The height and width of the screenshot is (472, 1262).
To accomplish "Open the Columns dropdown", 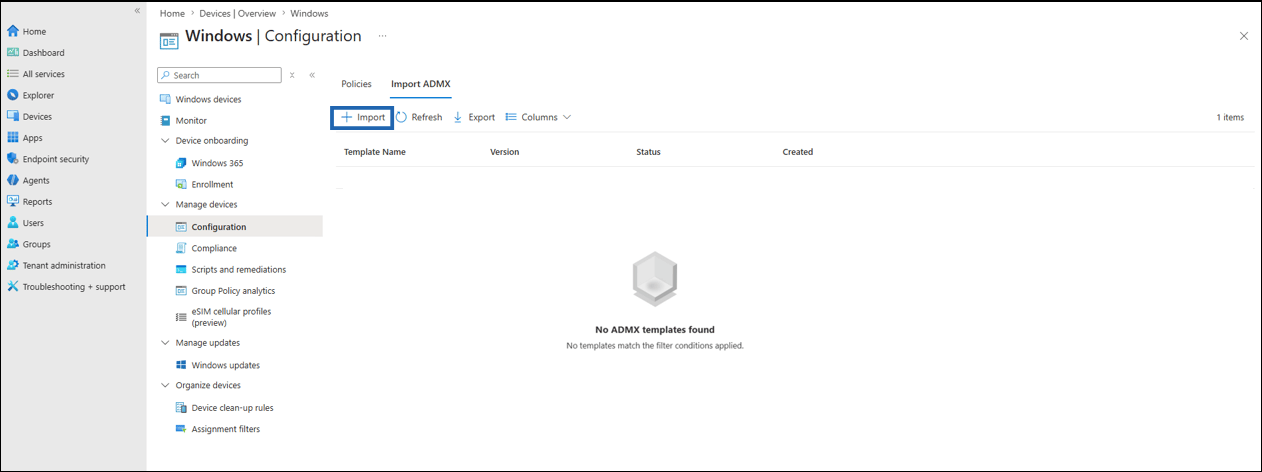I will coord(538,117).
